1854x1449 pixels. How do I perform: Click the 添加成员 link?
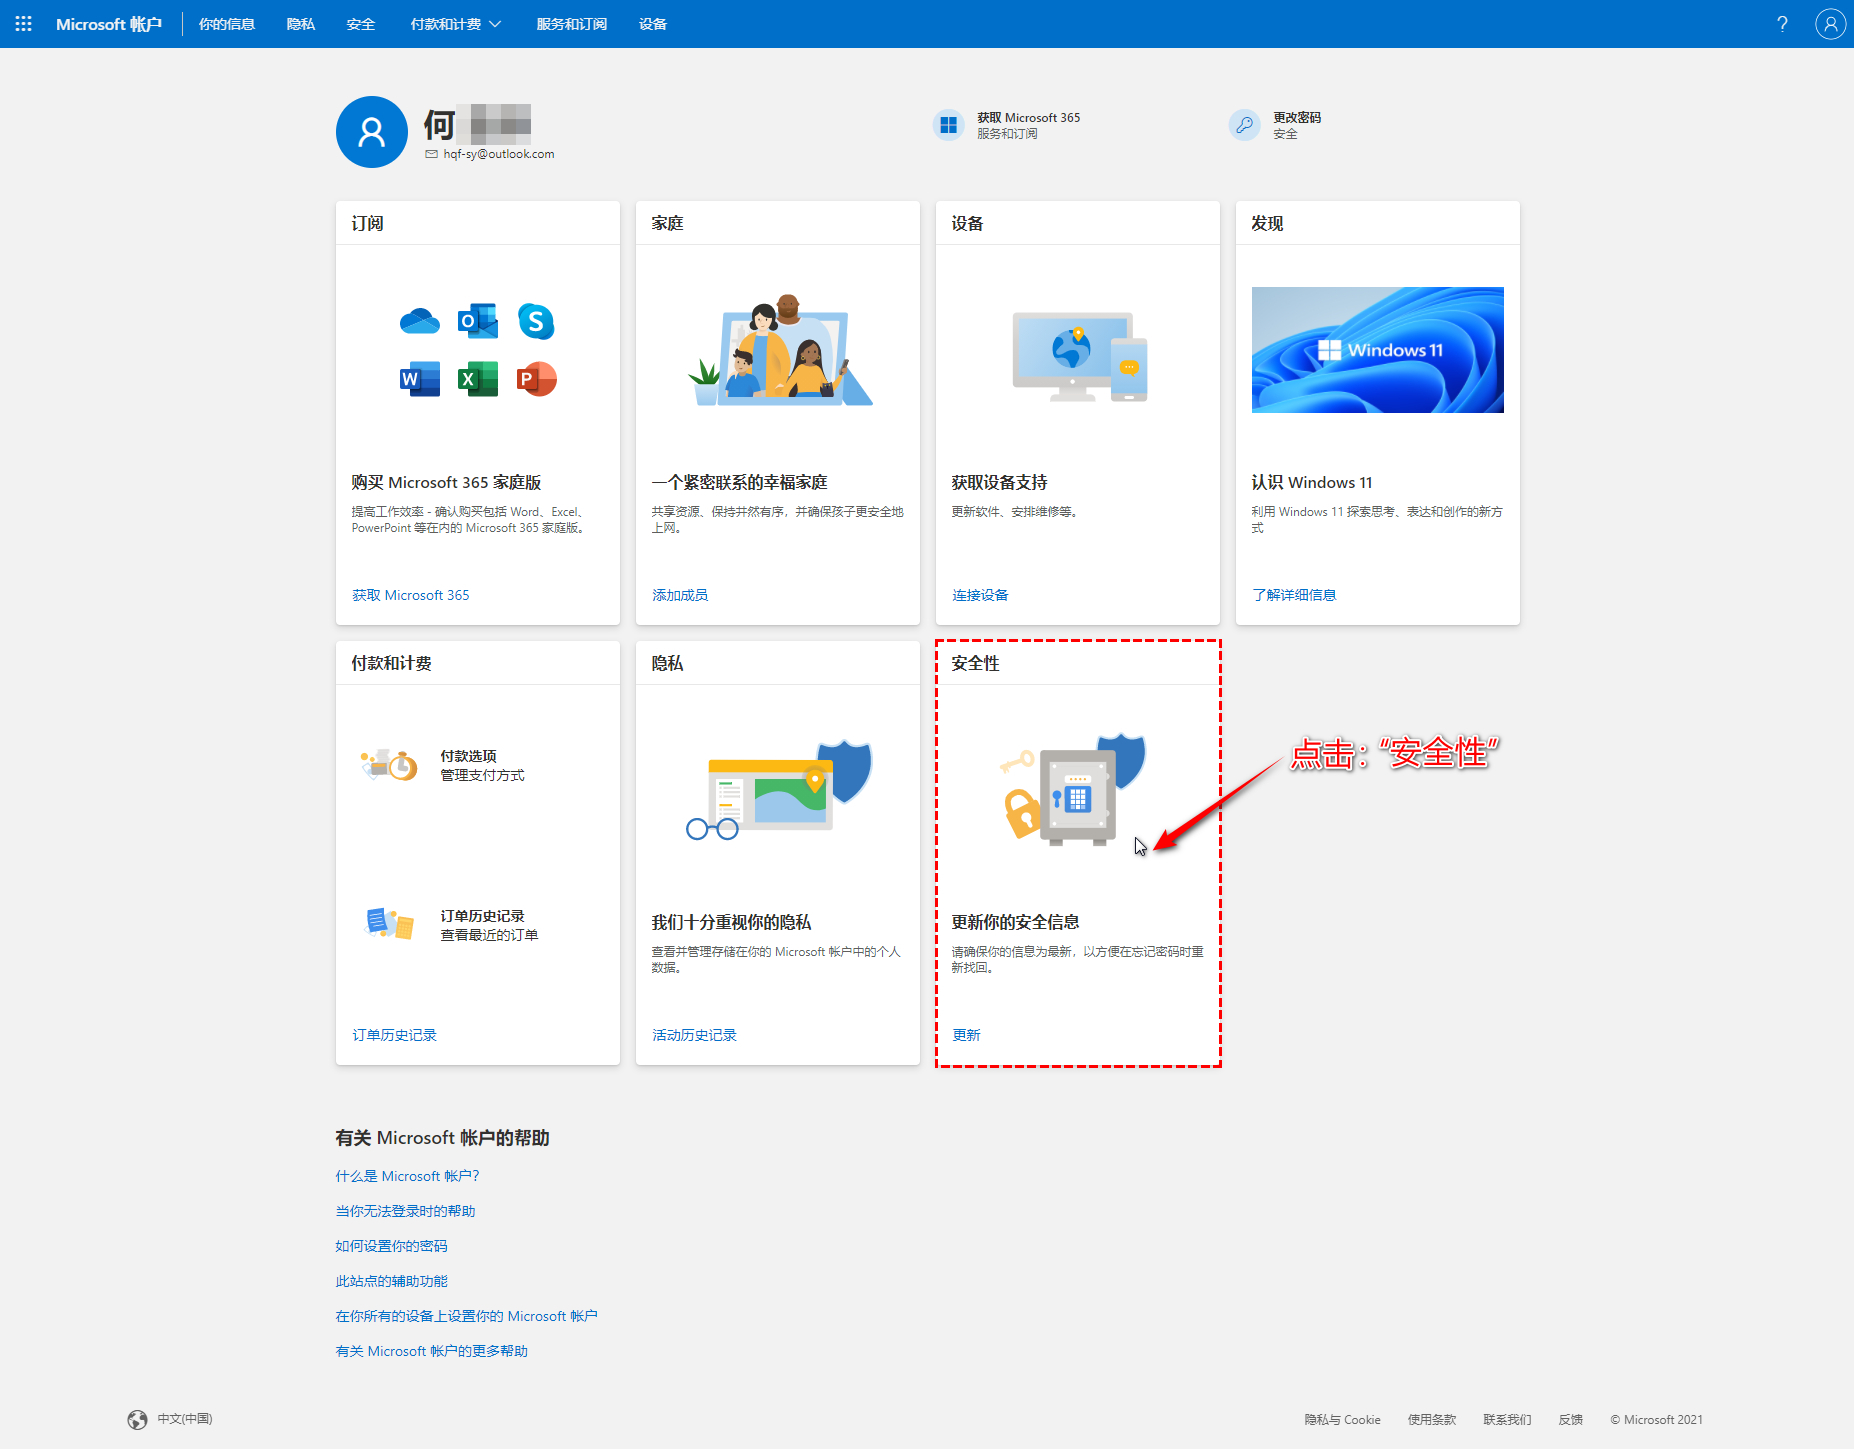pos(680,595)
